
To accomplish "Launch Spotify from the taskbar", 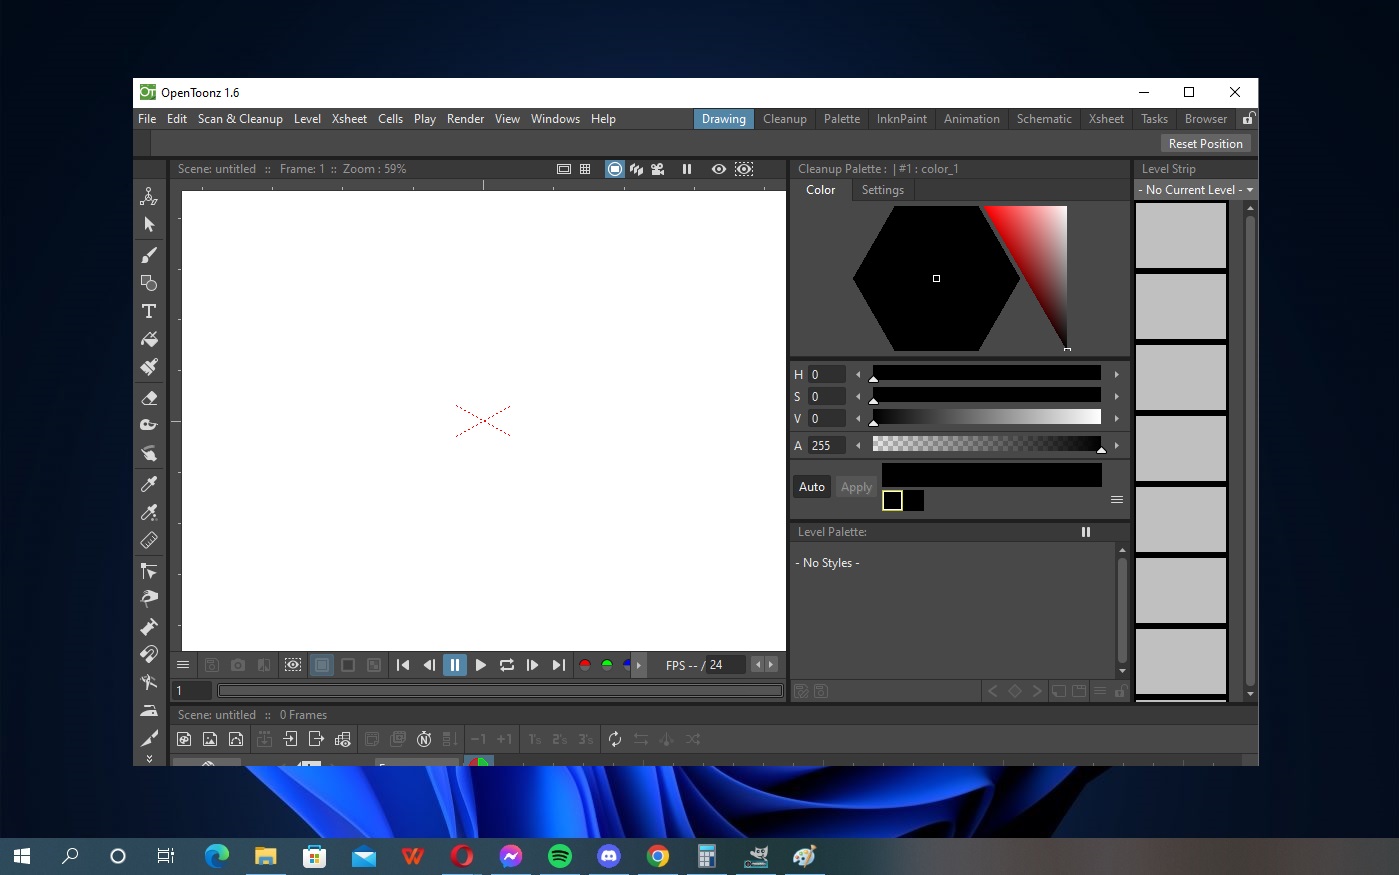I will [x=560, y=856].
